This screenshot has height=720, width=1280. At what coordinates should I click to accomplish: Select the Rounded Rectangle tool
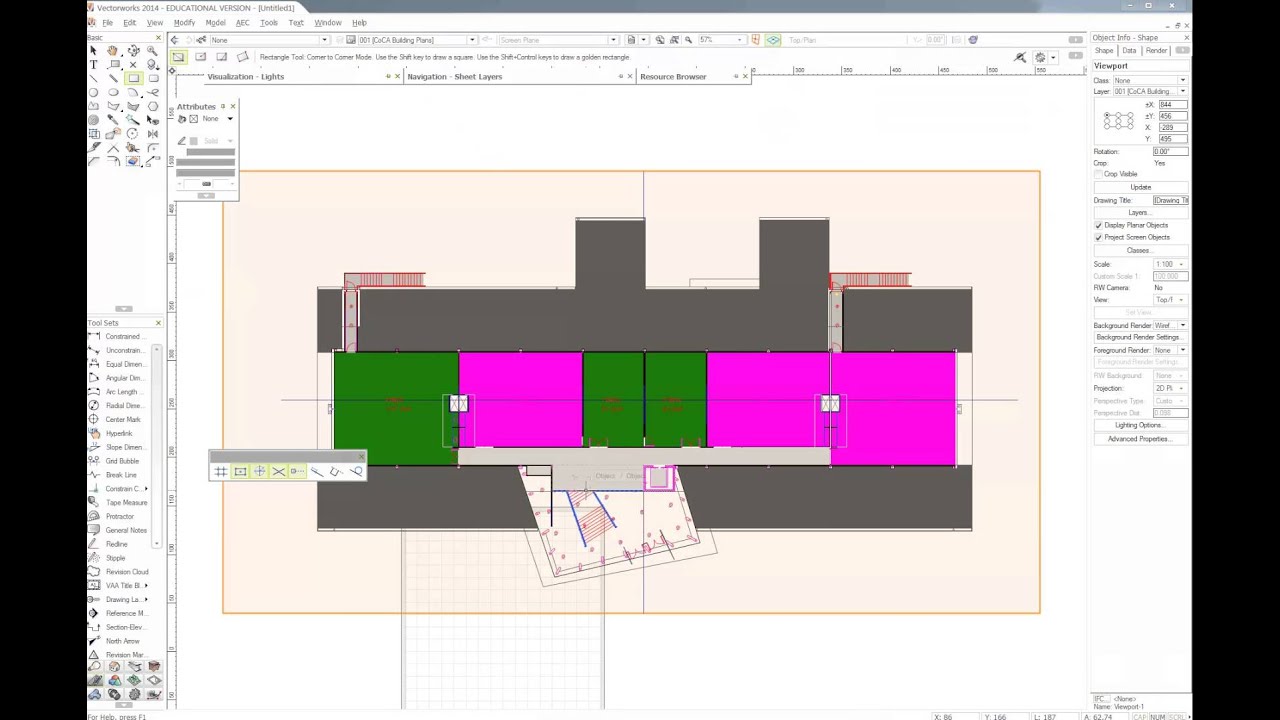pyautogui.click(x=153, y=78)
